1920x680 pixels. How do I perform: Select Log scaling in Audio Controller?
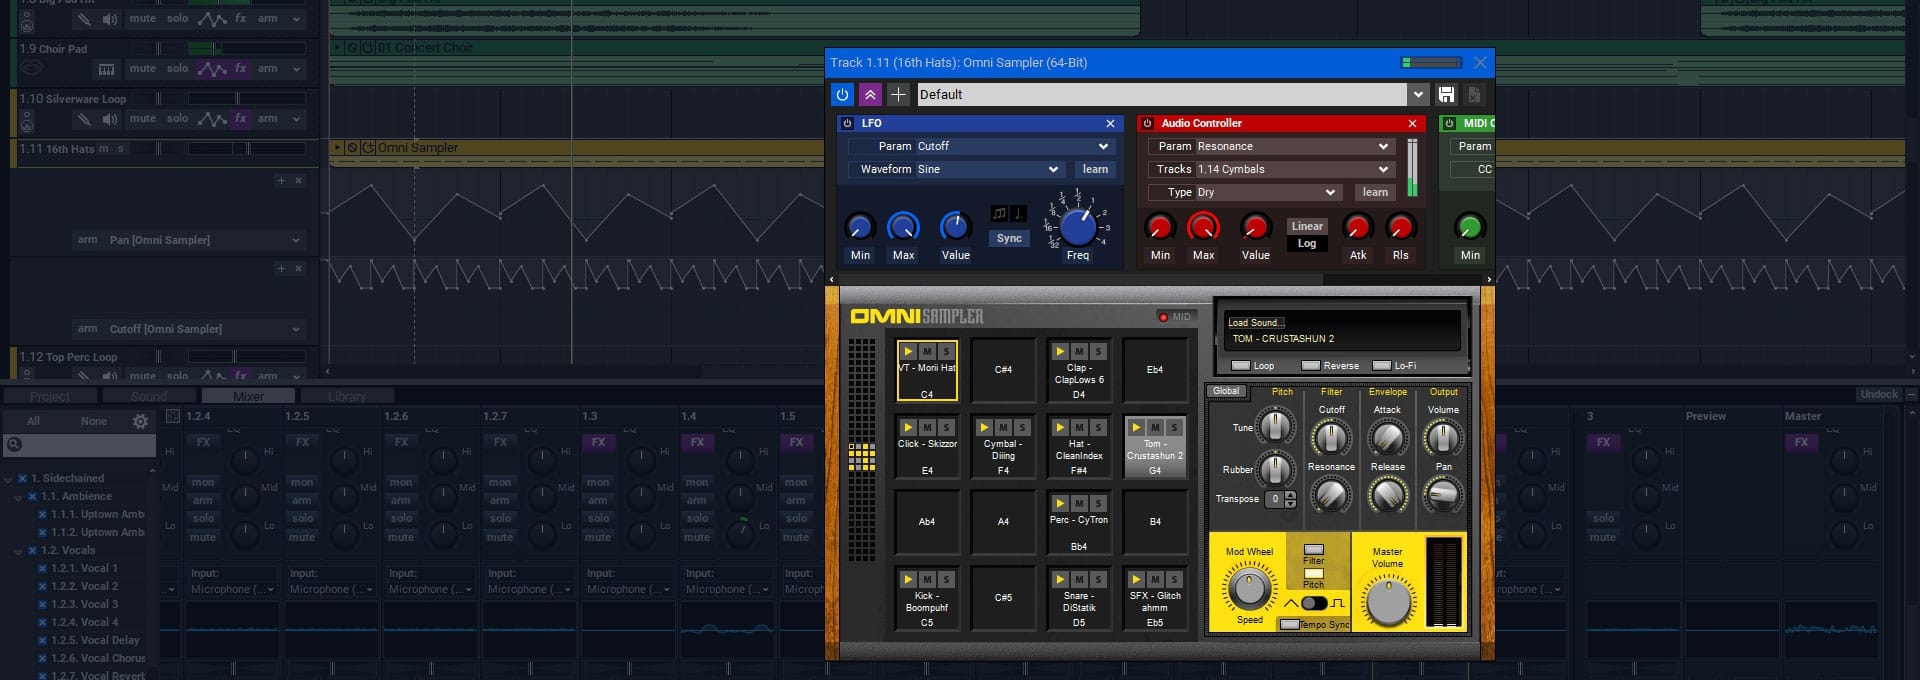(x=1307, y=243)
